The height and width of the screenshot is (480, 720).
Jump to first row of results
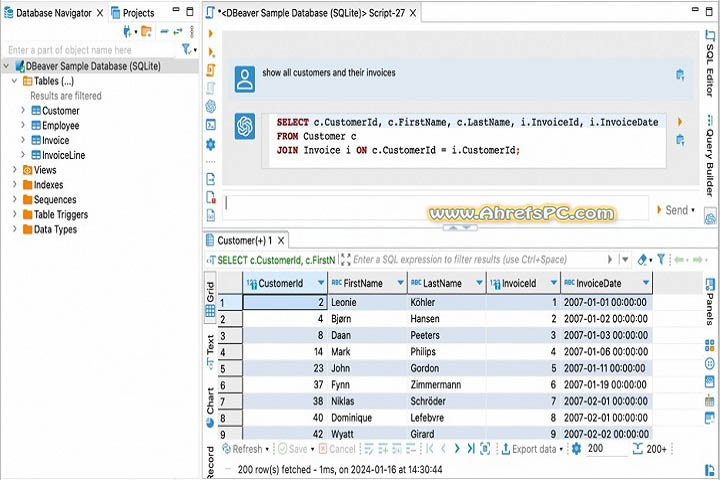430,449
